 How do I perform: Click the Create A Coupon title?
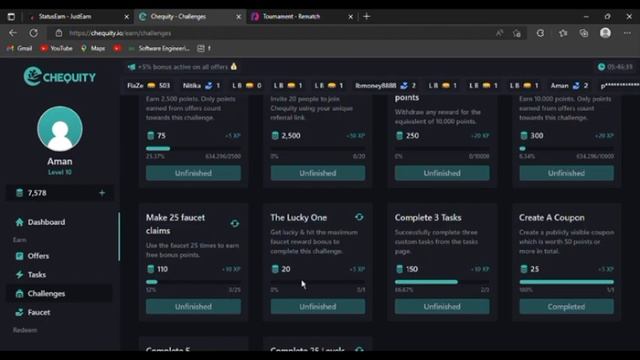[551, 218]
